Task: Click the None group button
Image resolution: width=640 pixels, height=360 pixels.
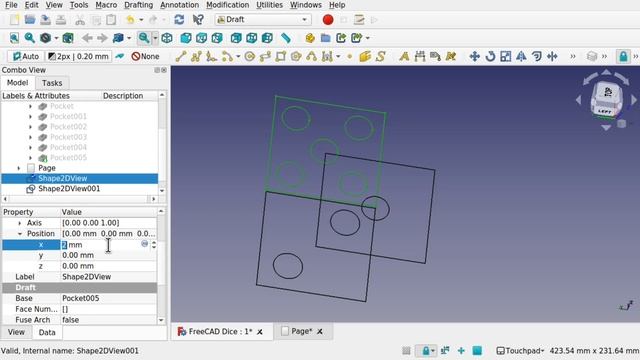Action: pyautogui.click(x=145, y=56)
